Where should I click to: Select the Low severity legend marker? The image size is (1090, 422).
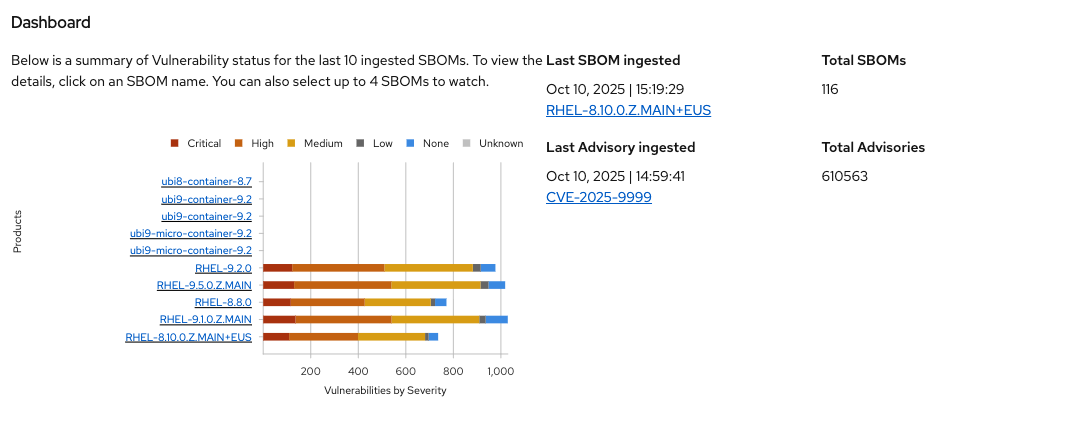click(360, 143)
